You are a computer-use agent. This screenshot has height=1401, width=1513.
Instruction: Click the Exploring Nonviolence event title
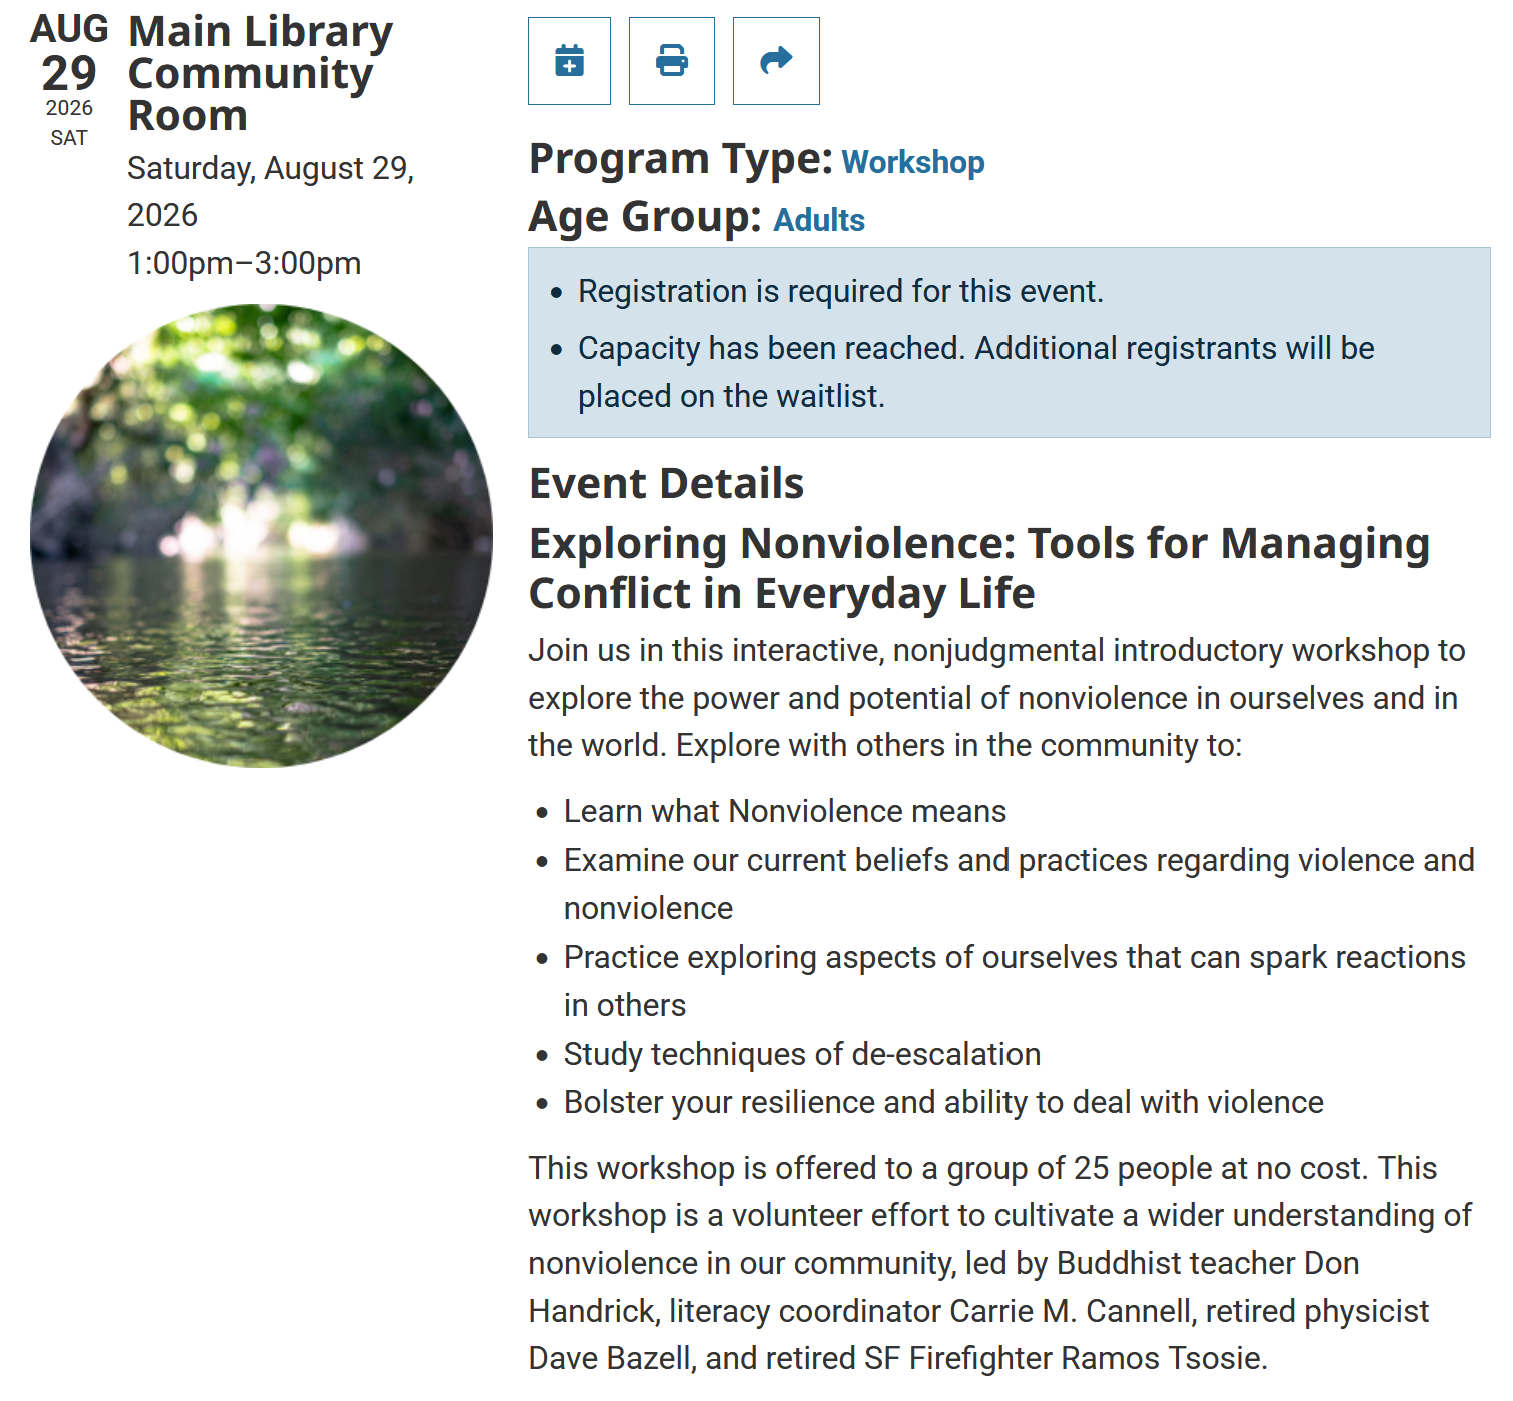(x=979, y=568)
